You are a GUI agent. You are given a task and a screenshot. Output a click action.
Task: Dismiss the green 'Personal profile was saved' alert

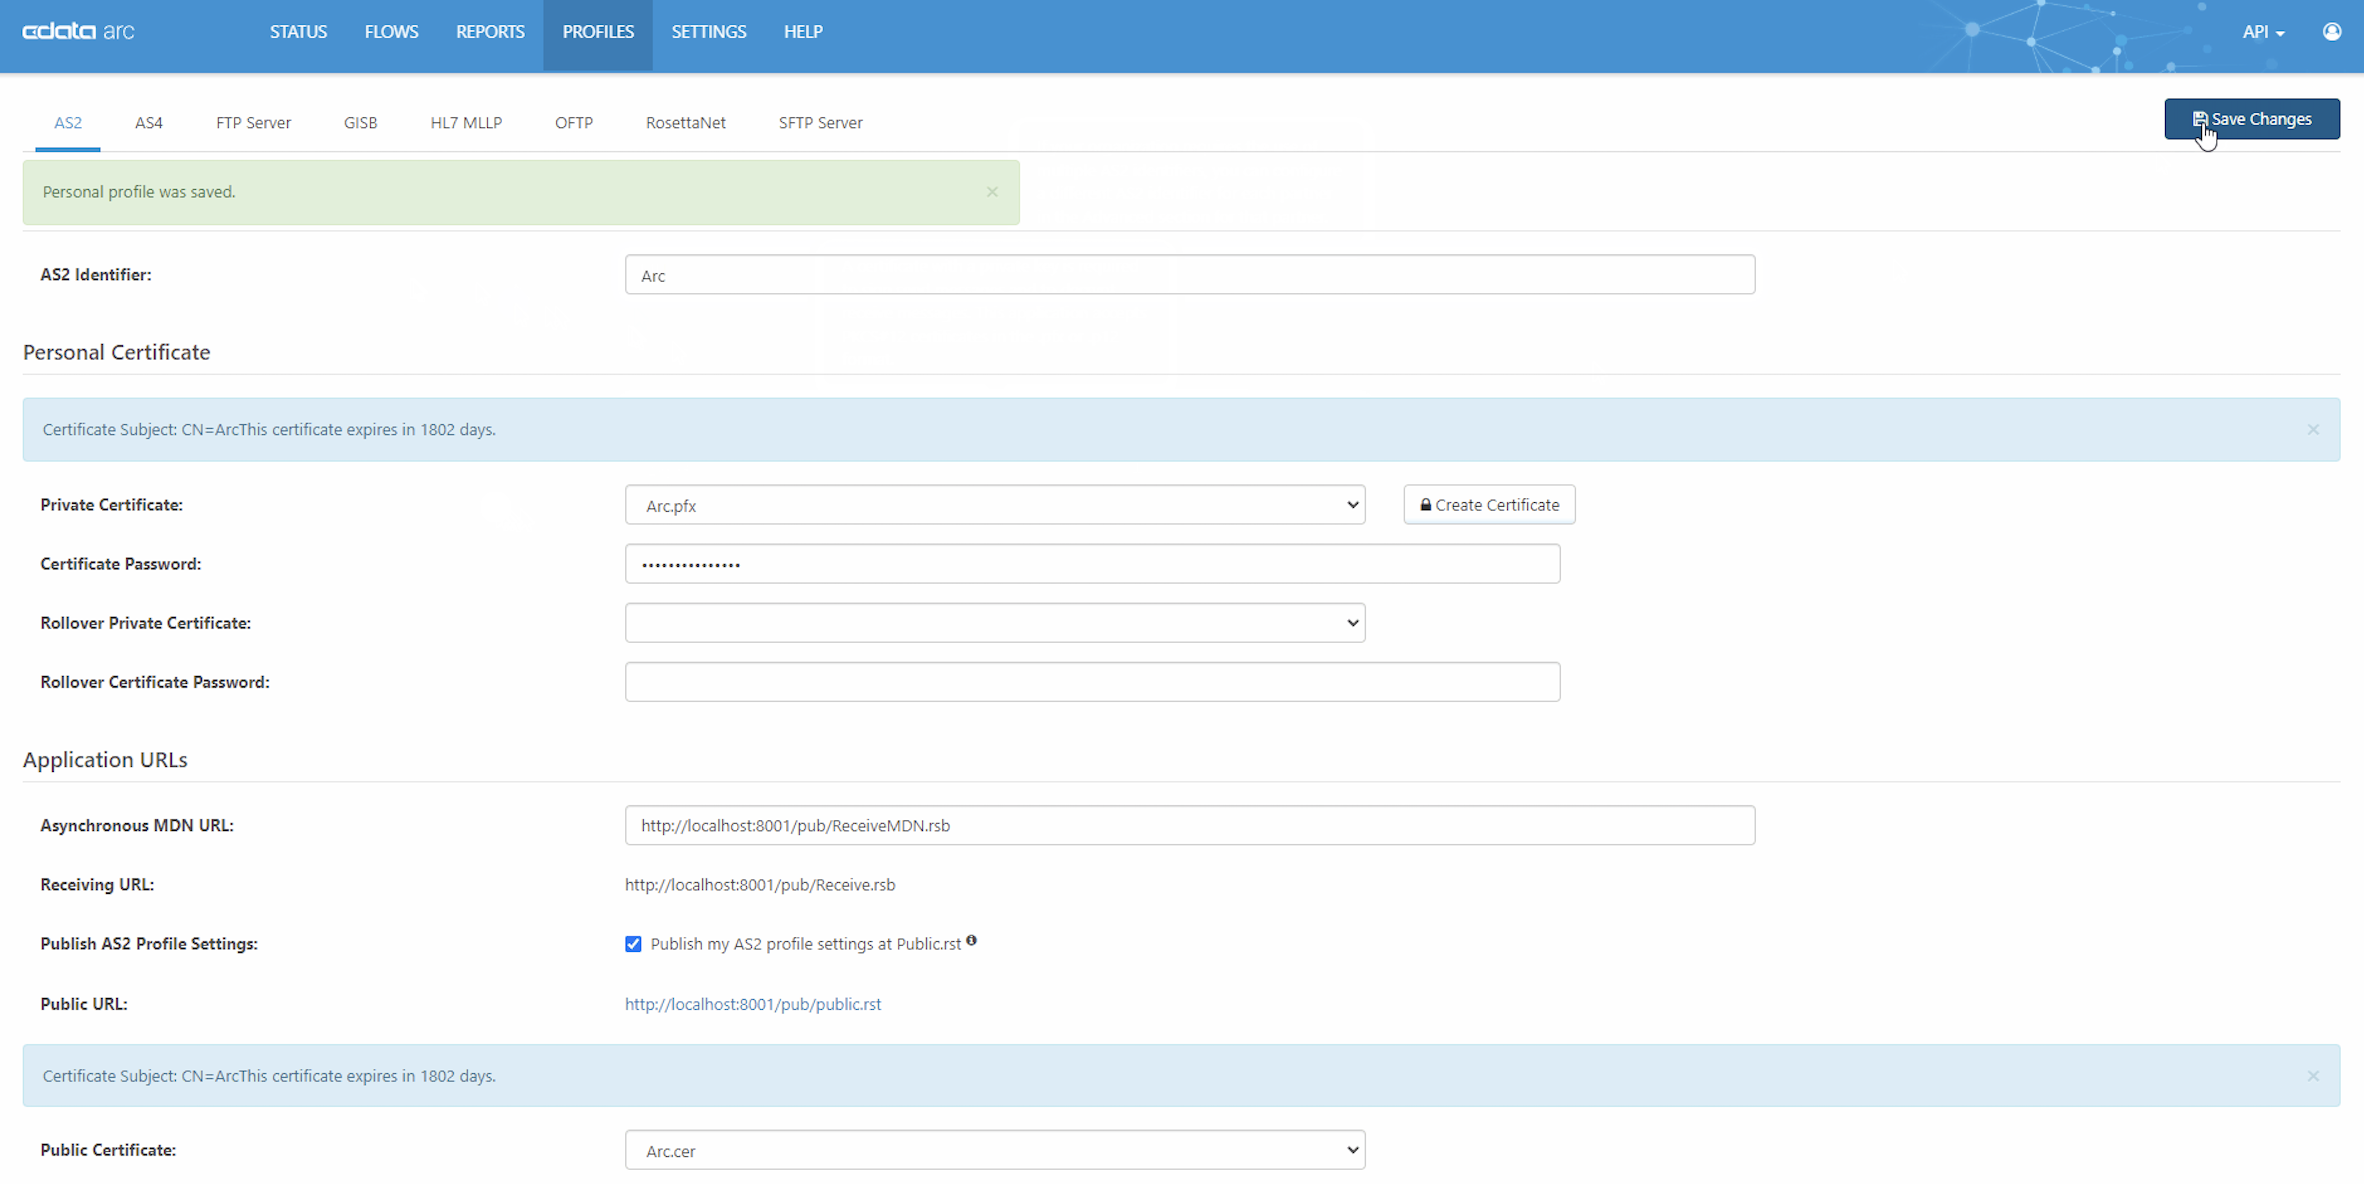point(992,191)
